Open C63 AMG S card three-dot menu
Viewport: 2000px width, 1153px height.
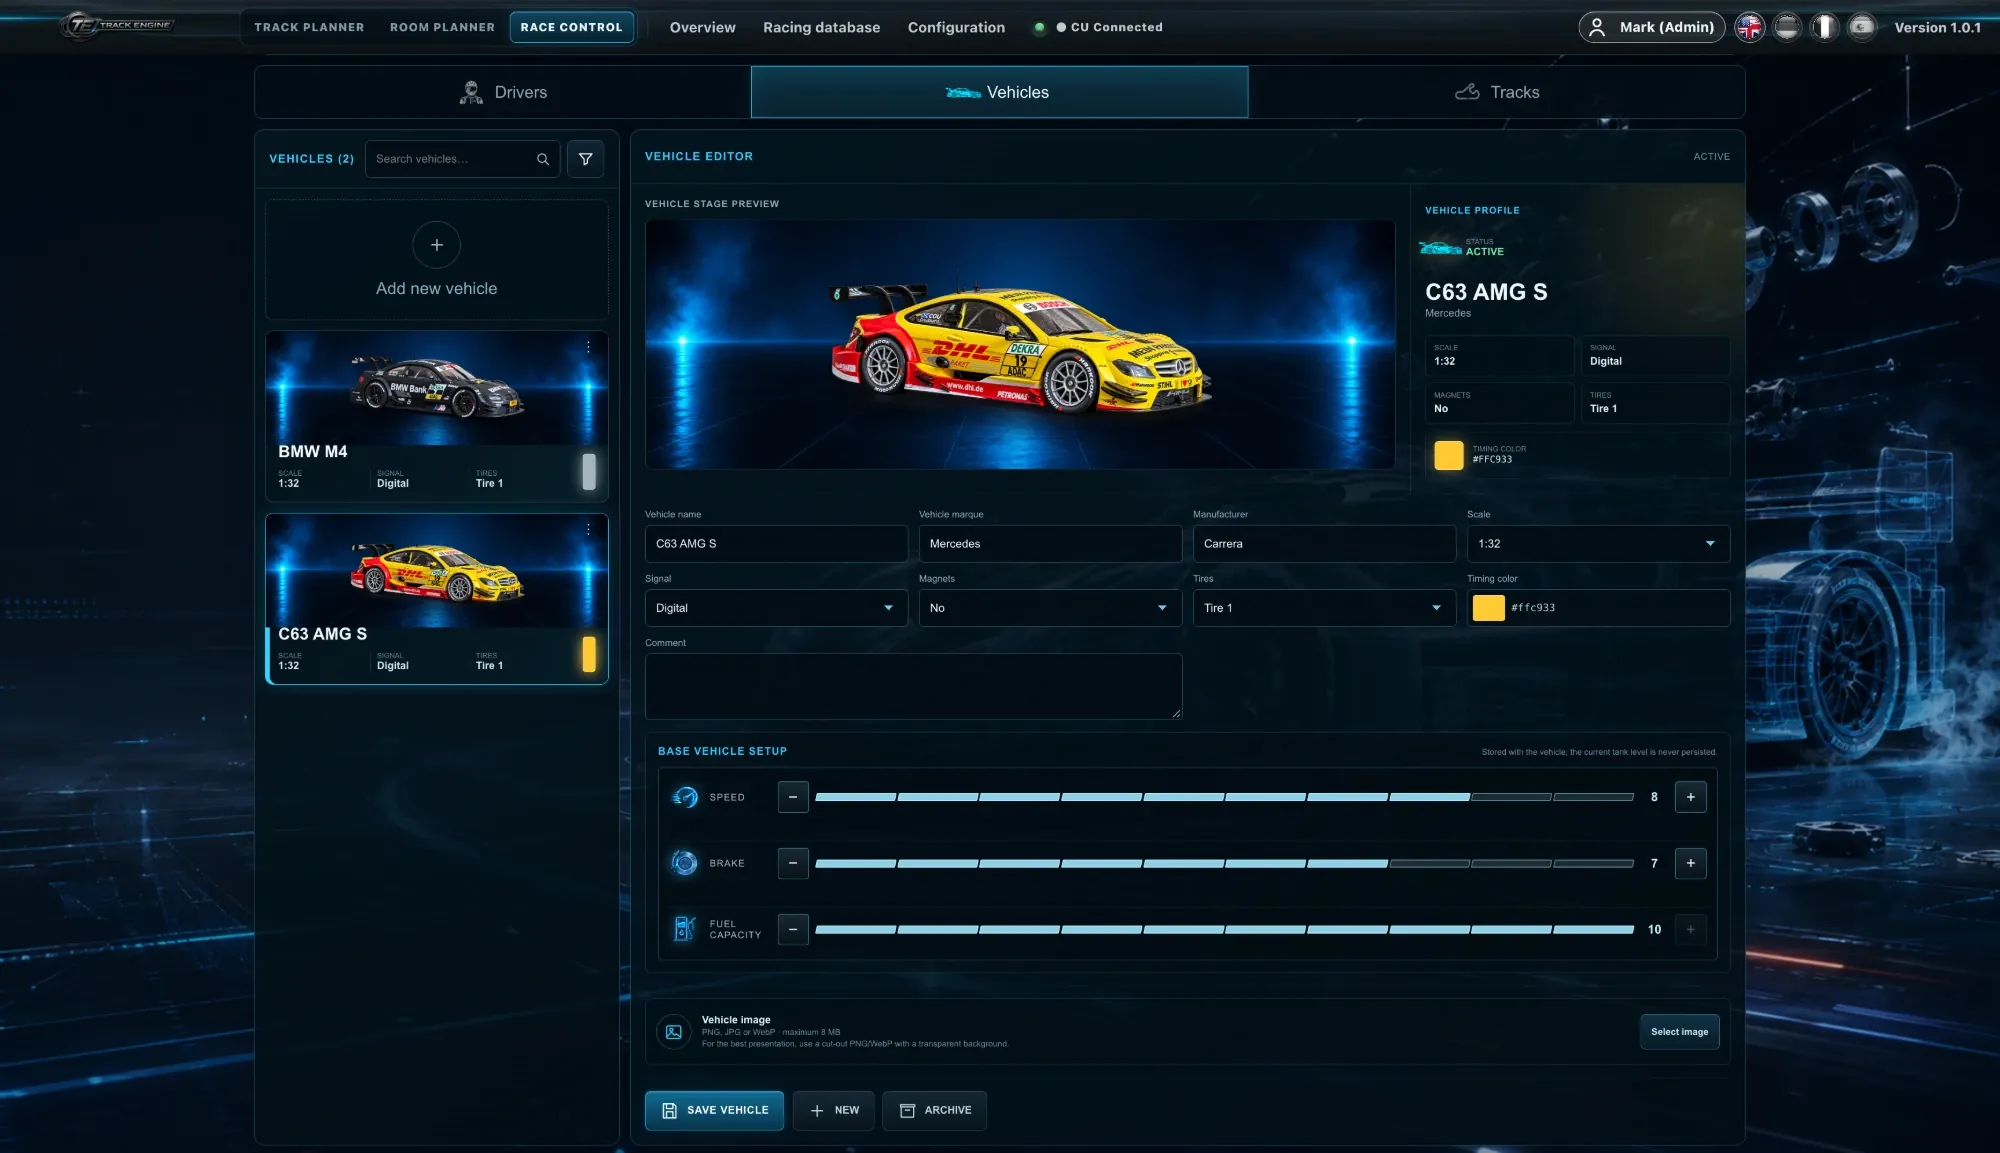(588, 529)
